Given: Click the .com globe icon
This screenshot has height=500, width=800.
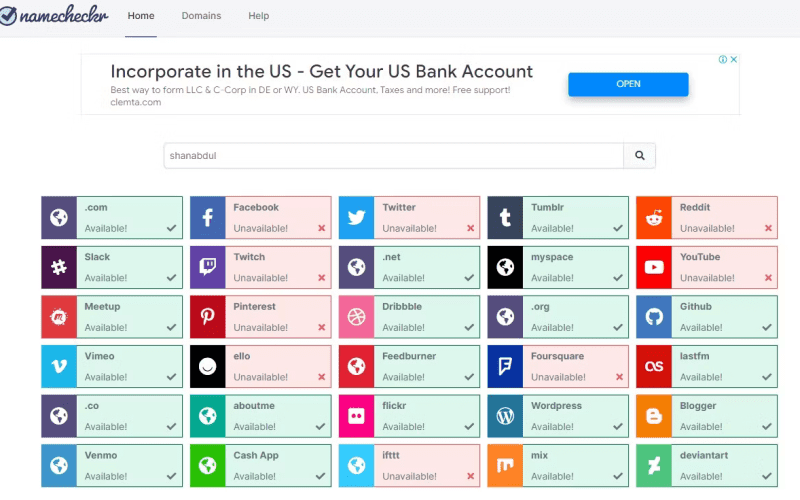Looking at the screenshot, I should pos(59,218).
